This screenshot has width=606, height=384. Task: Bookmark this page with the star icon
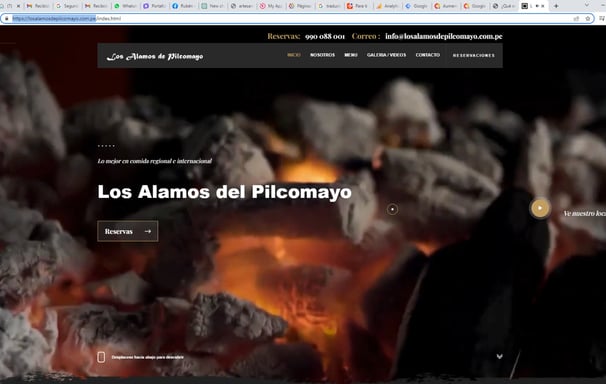[587, 18]
